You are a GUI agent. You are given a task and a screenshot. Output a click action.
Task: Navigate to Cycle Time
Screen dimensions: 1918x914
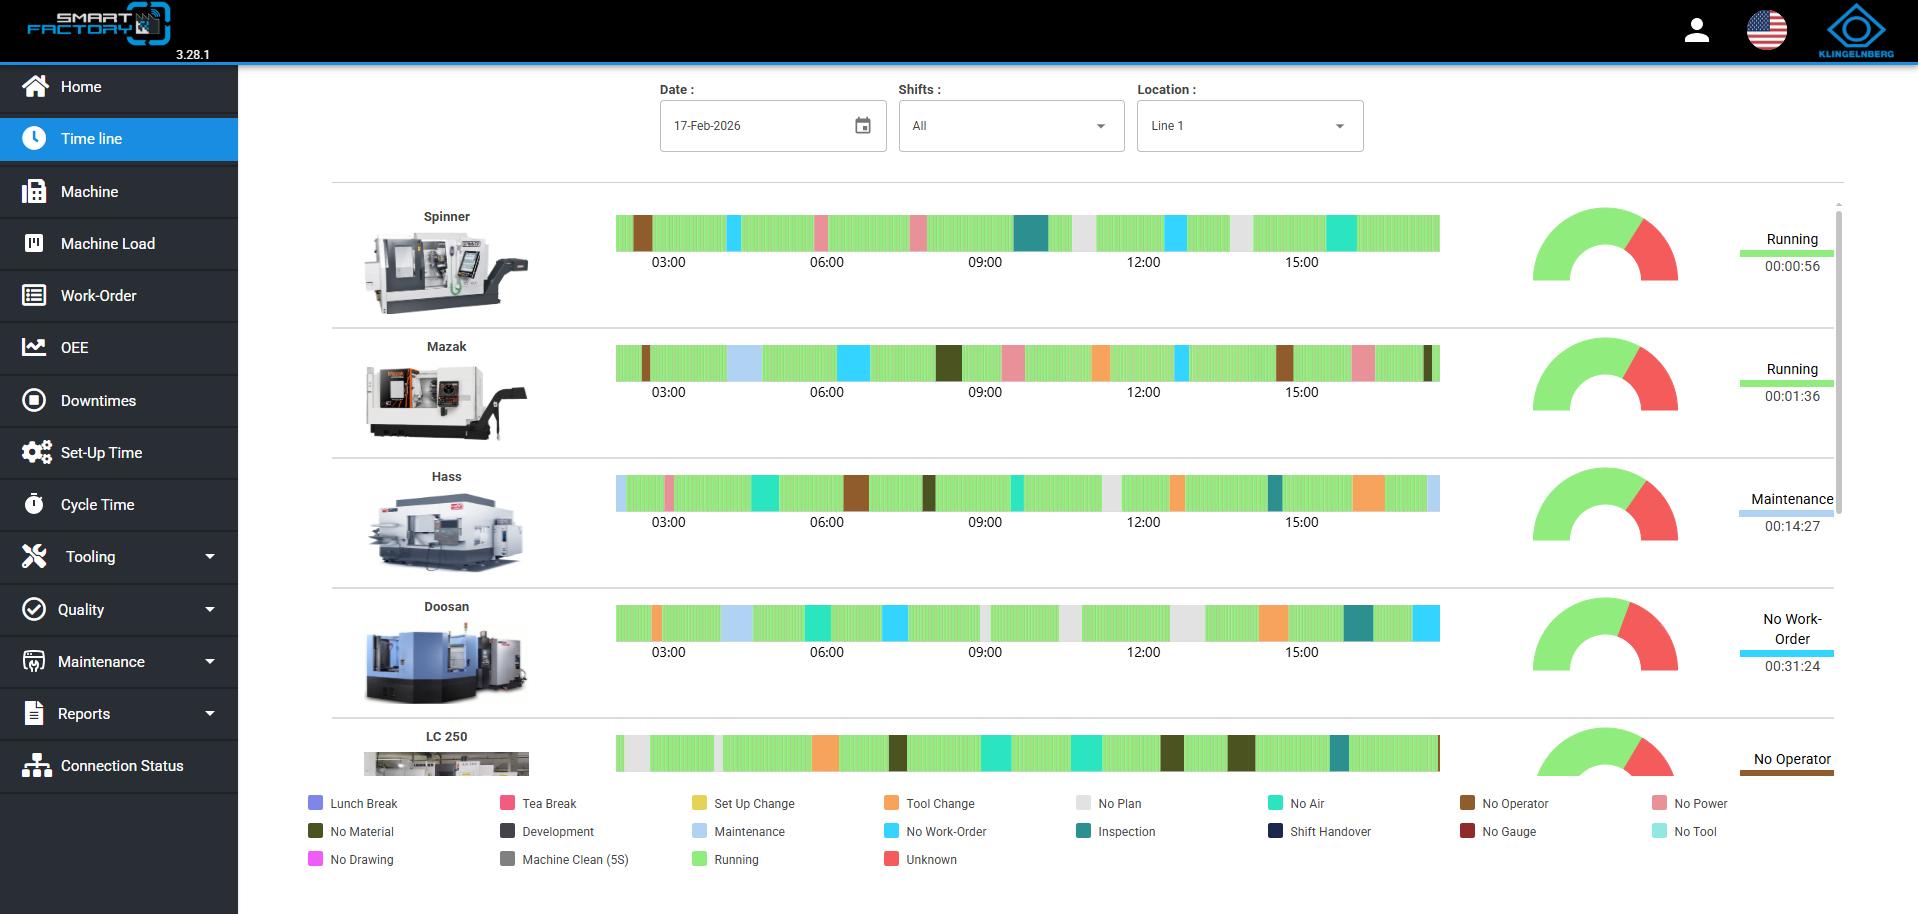tap(119, 504)
